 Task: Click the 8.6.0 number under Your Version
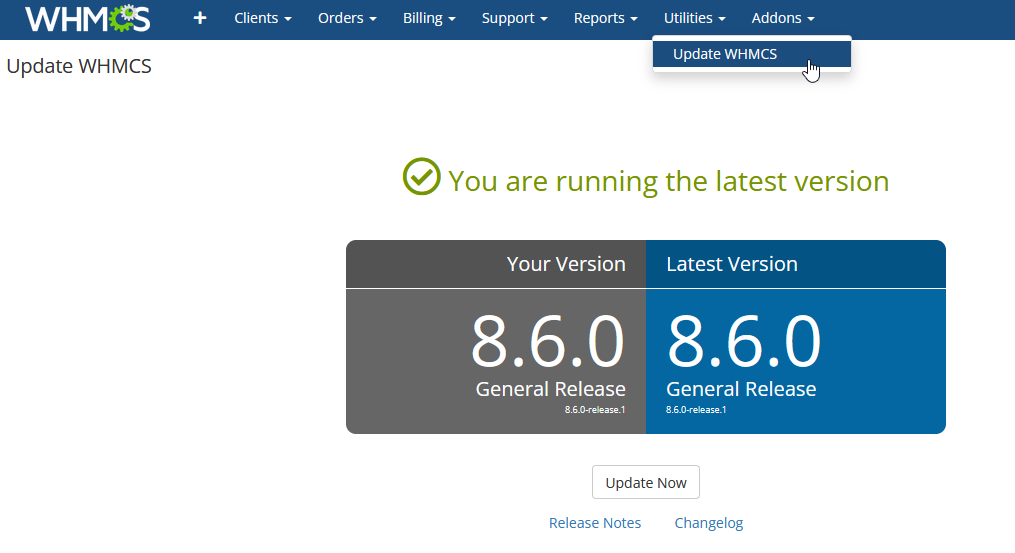pos(548,341)
